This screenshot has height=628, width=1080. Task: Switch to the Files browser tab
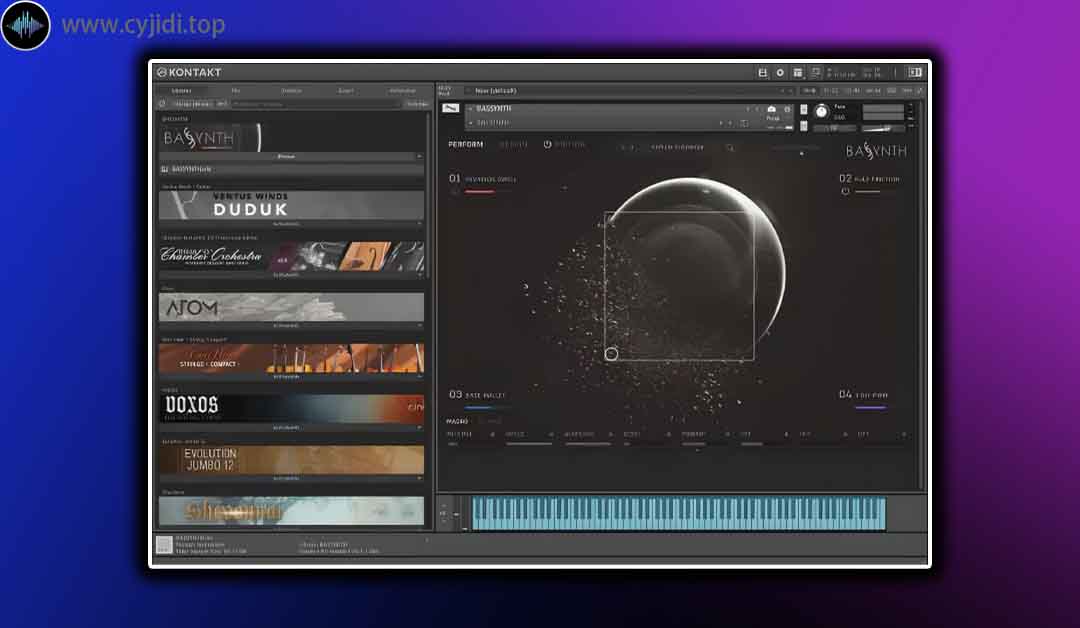[x=236, y=91]
